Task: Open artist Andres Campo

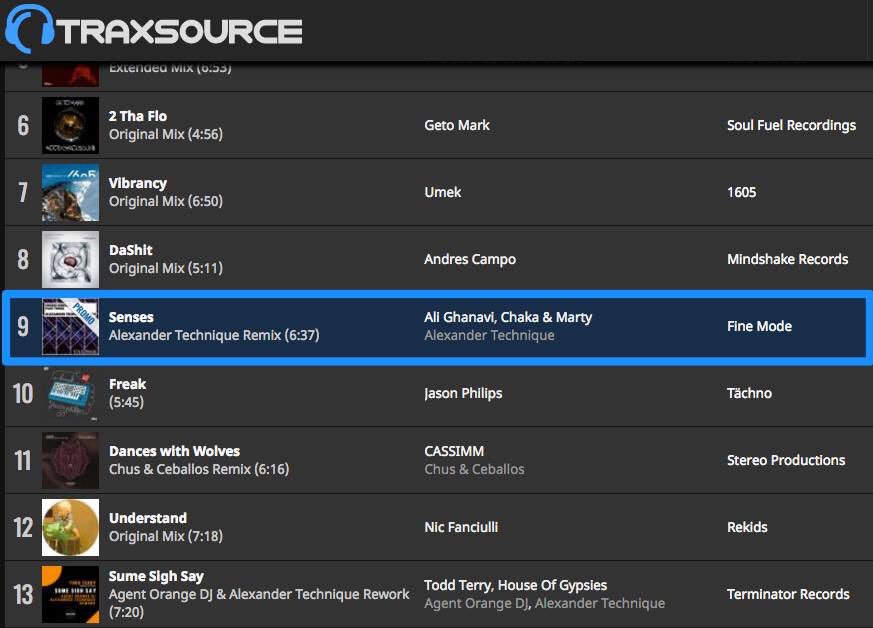Action: [470, 259]
